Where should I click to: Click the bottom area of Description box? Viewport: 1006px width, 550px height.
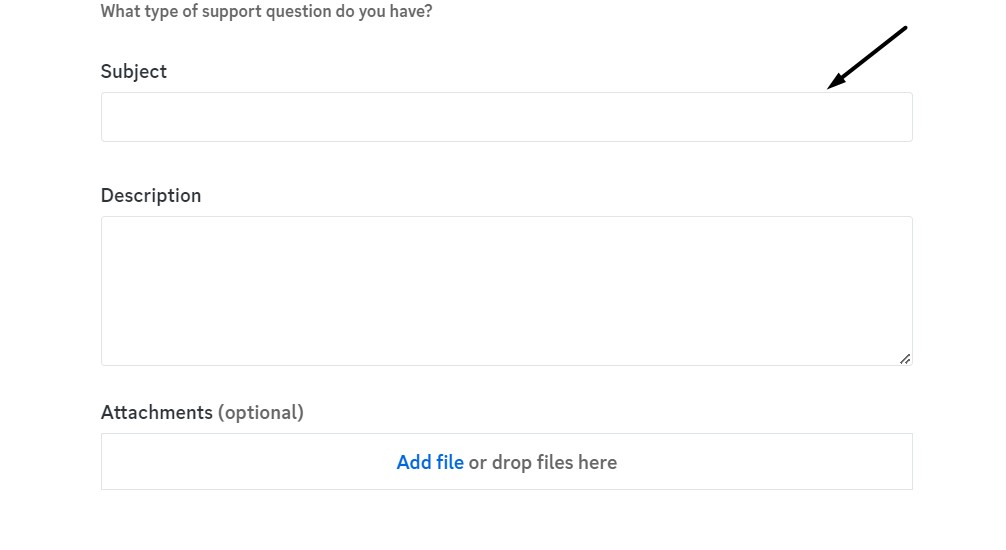point(506,350)
